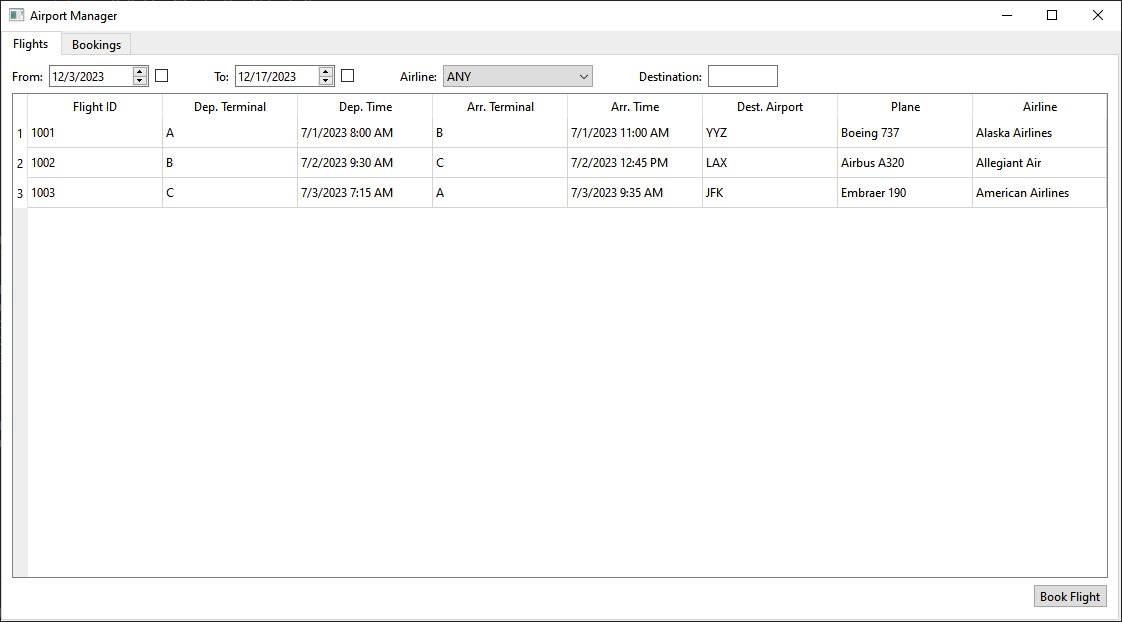1122x622 pixels.
Task: Click Arr. Terminal B in flight 1001 row
Action: pos(500,133)
